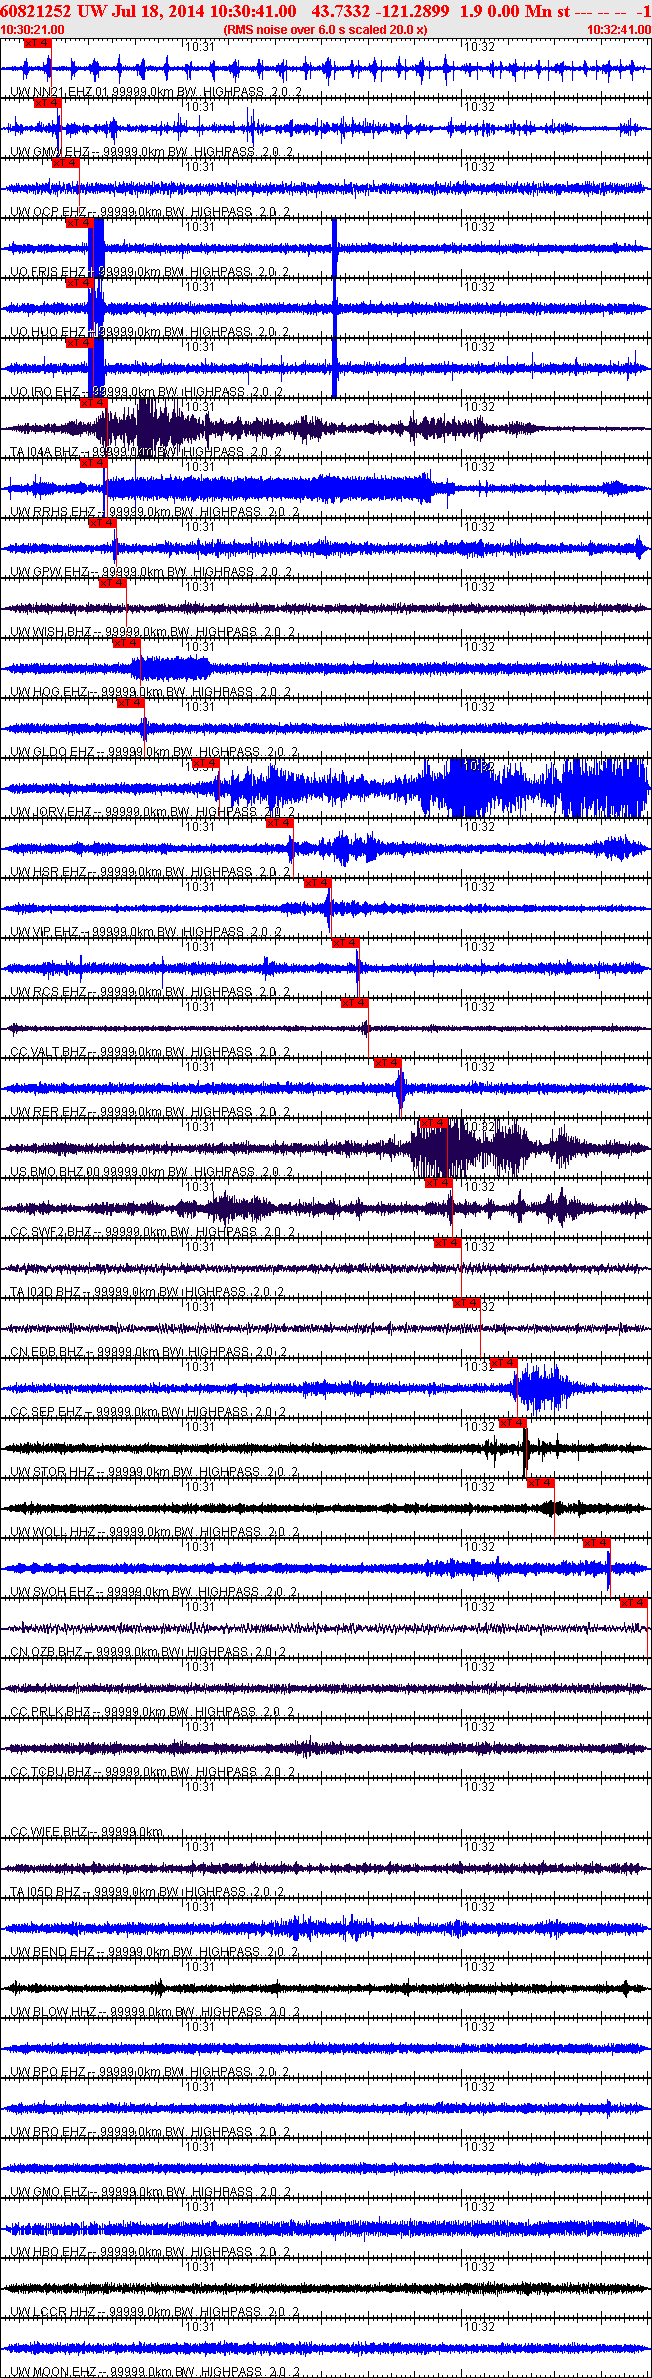Image resolution: width=652 pixels, height=2378 pixels.
Task: Select the red pick marker on I02D trace
Action: tap(447, 1243)
